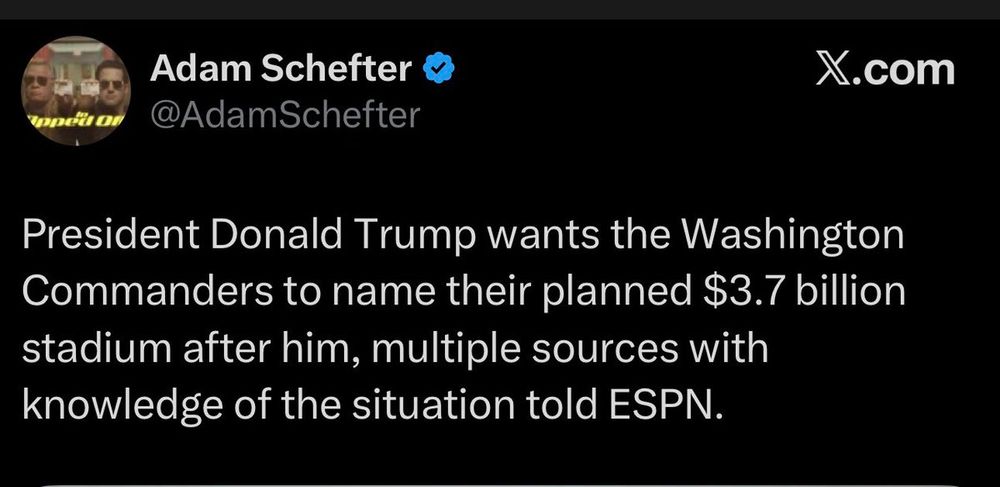Viewport: 1000px width, 487px height.
Task: Click the $3.7 billion figure
Action: pos(804,292)
